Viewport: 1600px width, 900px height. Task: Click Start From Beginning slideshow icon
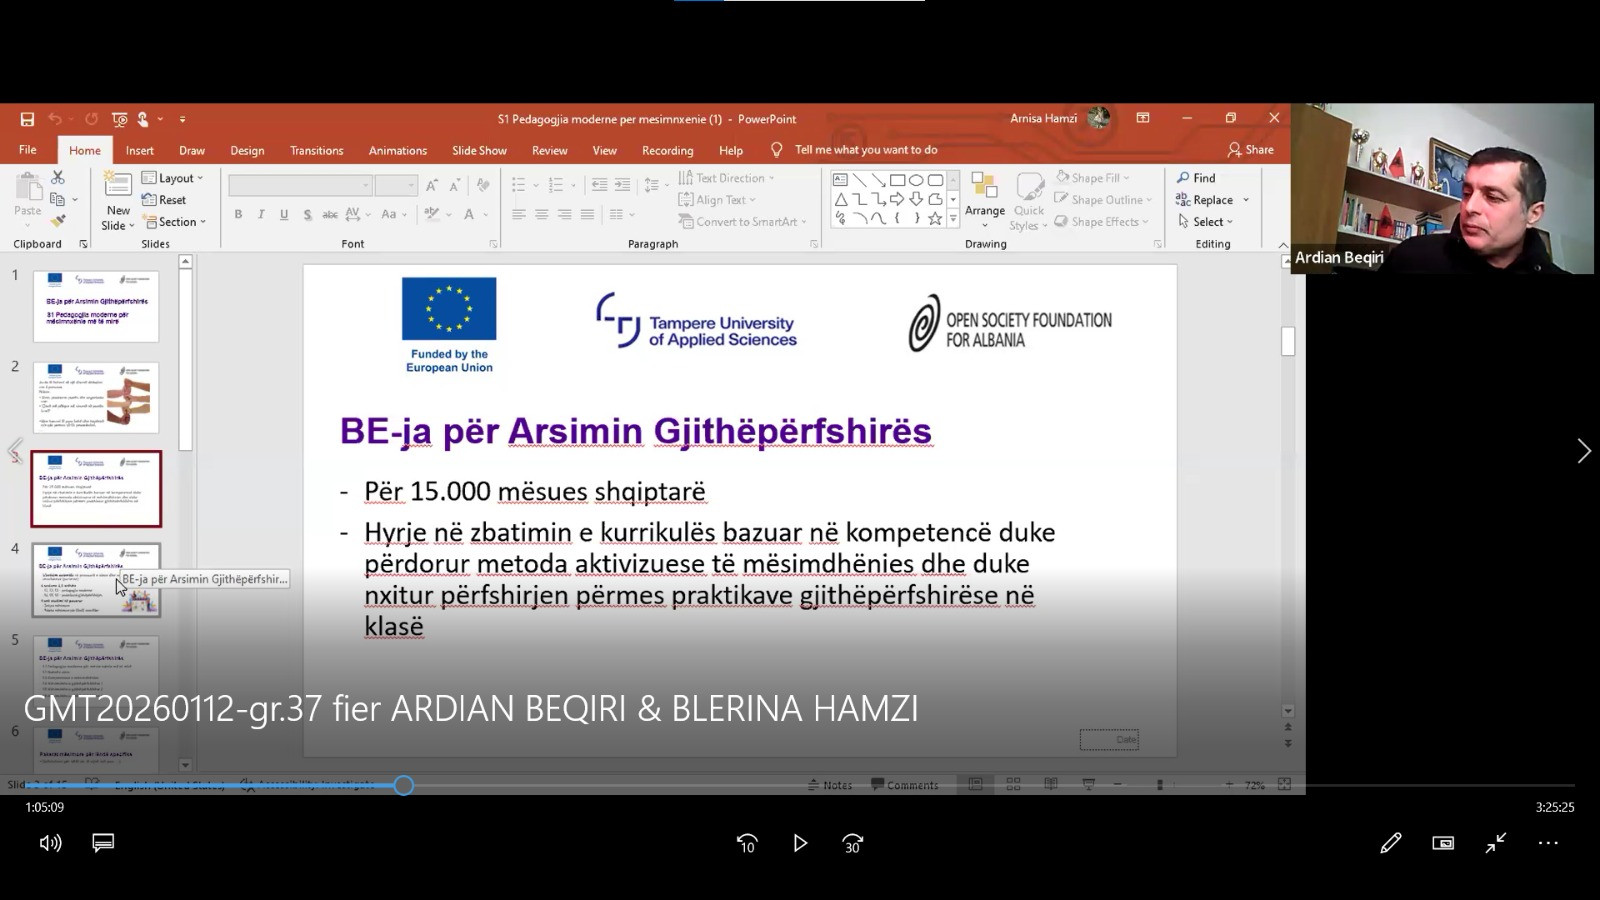pyautogui.click(x=119, y=119)
